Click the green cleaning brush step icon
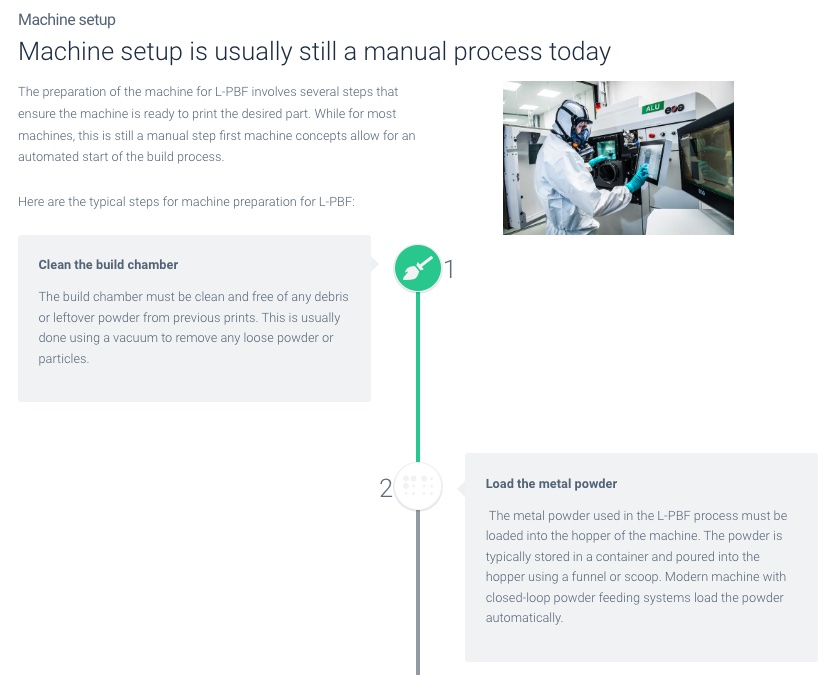The width and height of the screenshot is (836, 675). click(417, 268)
